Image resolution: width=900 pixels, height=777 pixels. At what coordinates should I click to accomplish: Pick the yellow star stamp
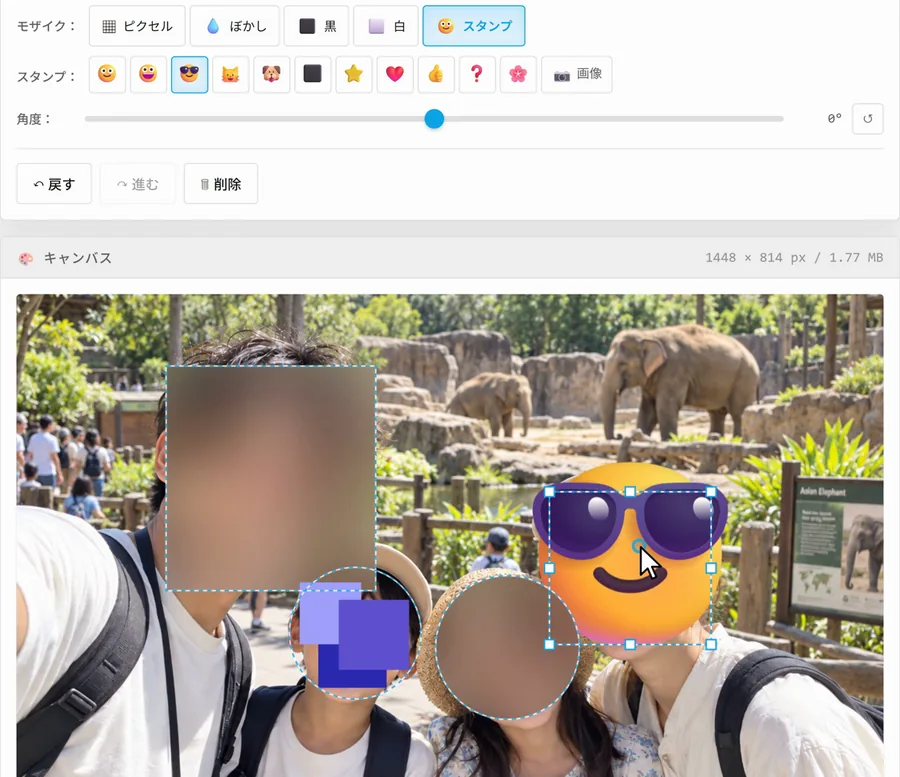(354, 74)
